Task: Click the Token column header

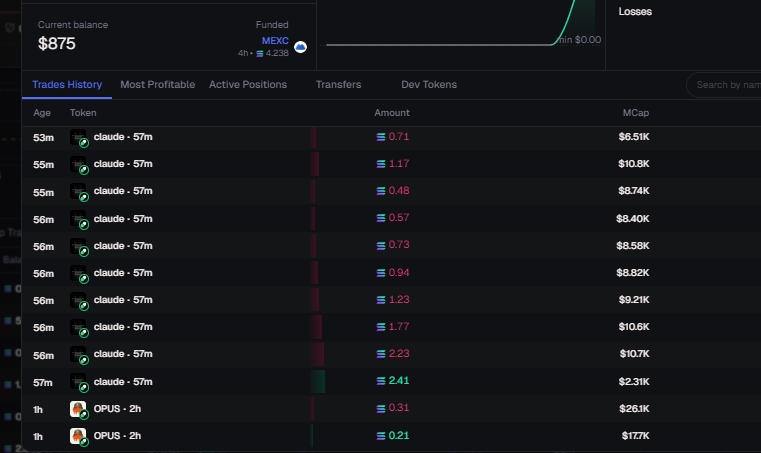Action: (83, 113)
